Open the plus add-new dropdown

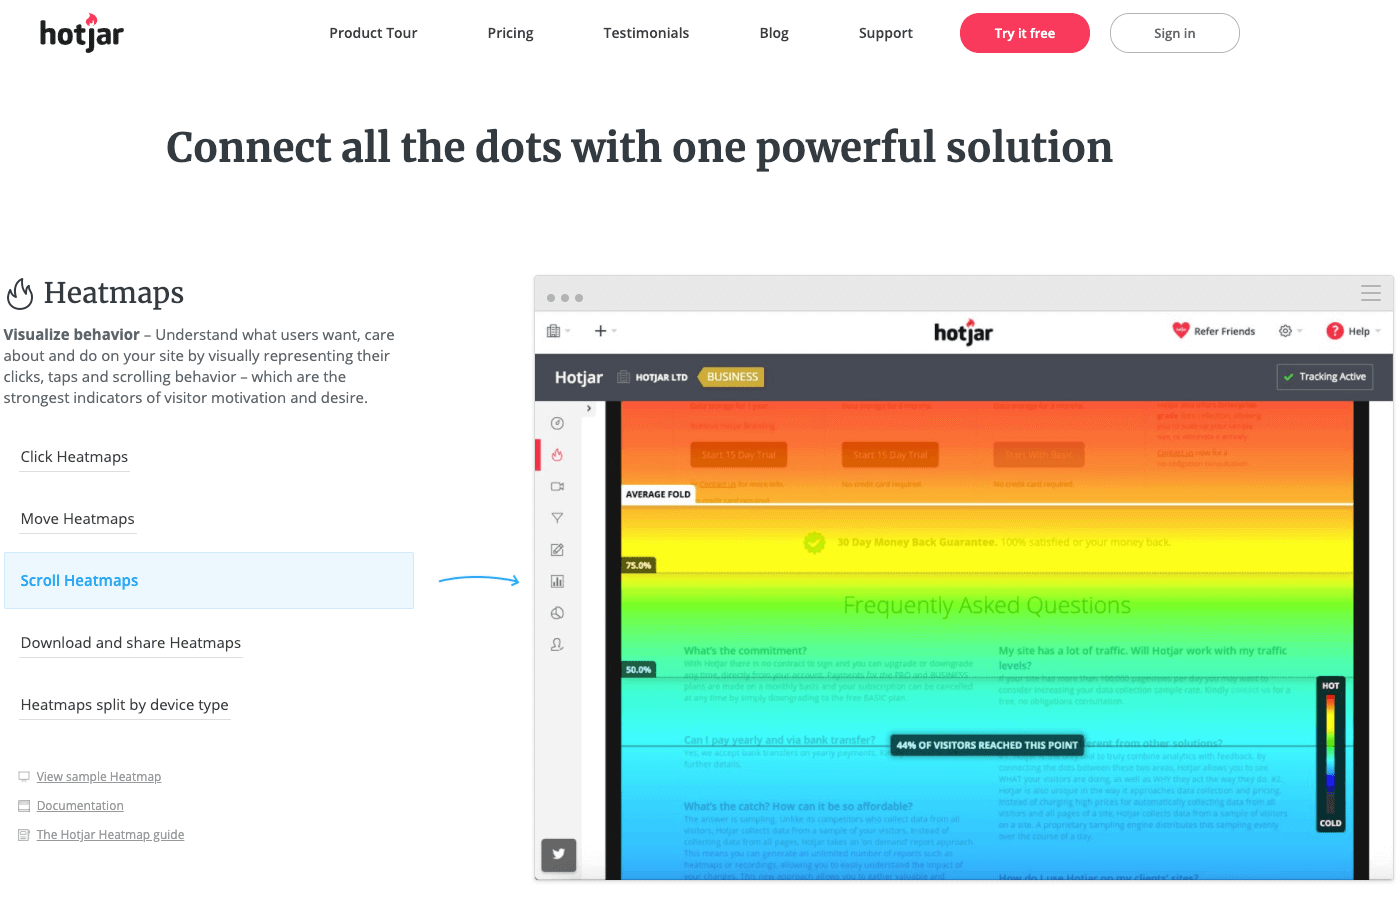[605, 331]
